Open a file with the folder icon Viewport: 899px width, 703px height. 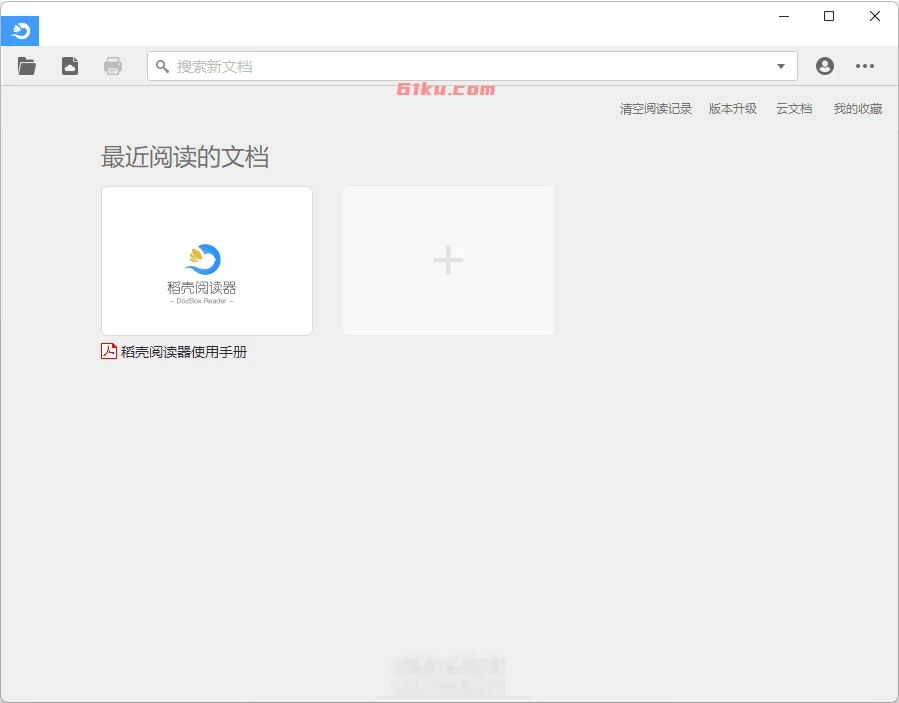tap(26, 66)
